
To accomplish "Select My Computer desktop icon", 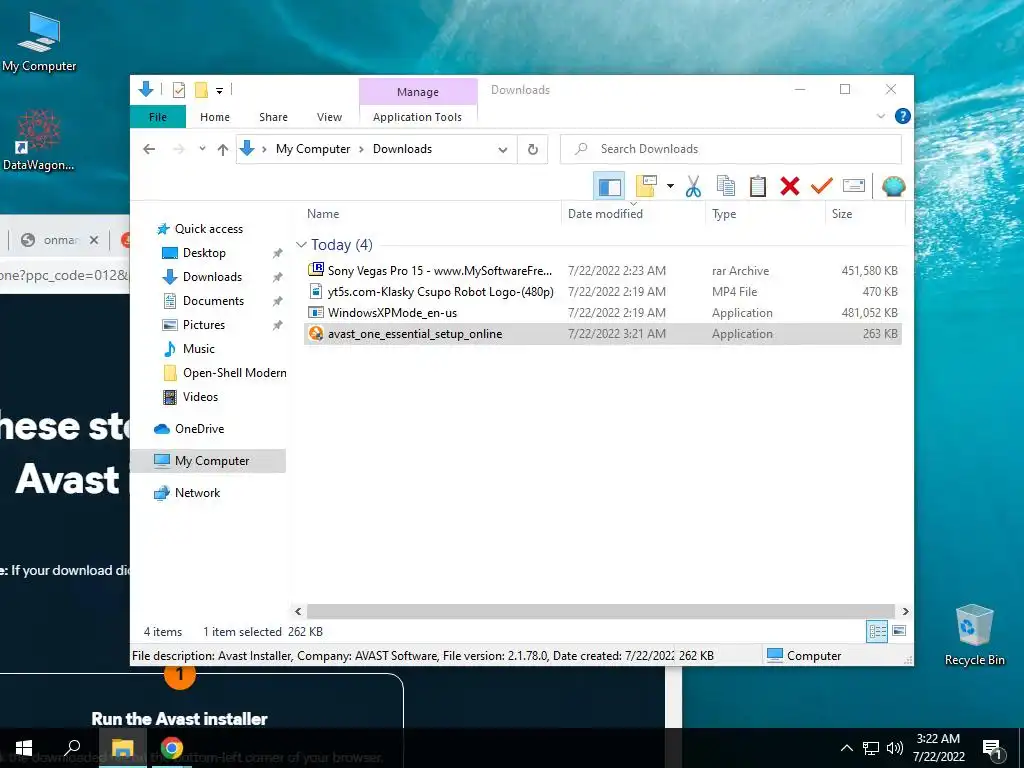I will (x=39, y=42).
